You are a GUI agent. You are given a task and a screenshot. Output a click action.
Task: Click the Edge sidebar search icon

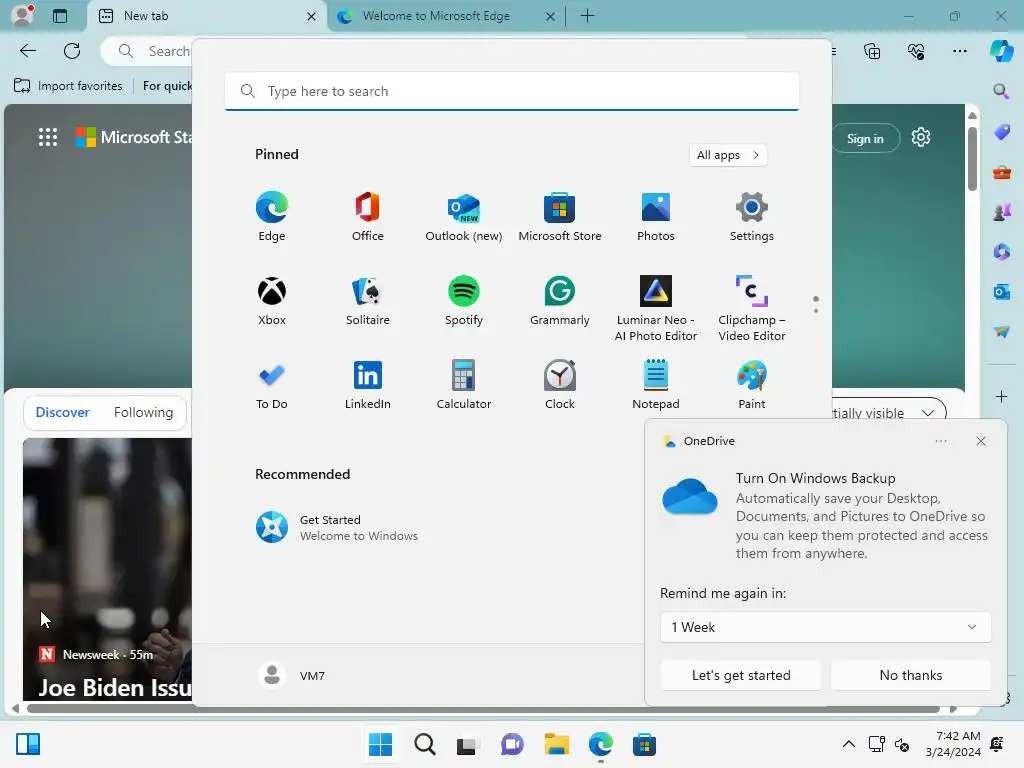pos(1001,91)
